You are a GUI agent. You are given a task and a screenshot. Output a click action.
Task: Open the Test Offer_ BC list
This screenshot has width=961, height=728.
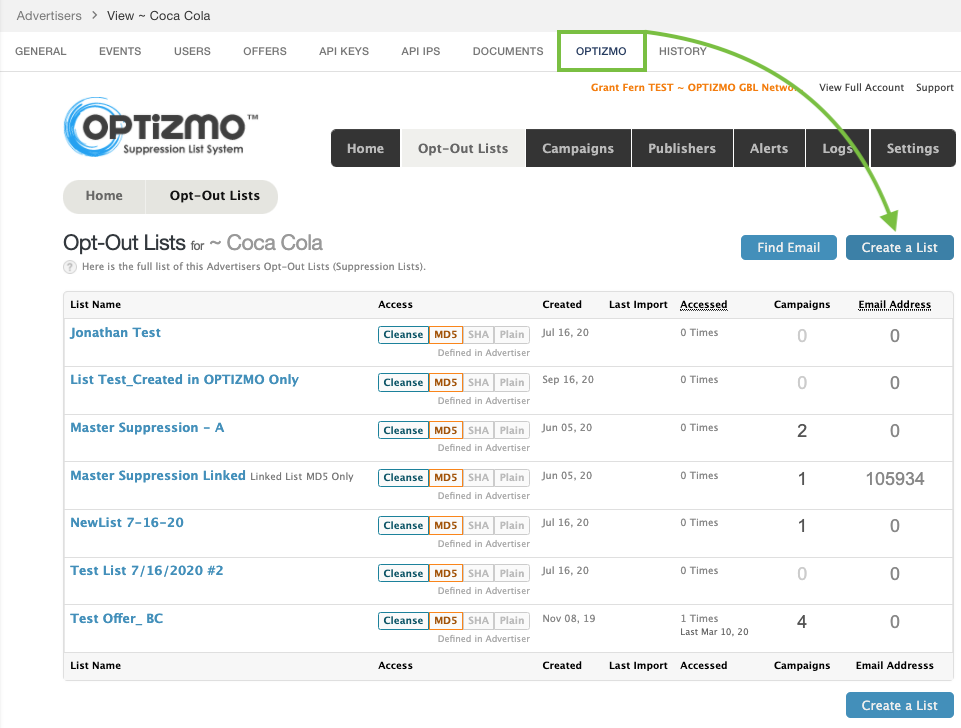(x=116, y=618)
